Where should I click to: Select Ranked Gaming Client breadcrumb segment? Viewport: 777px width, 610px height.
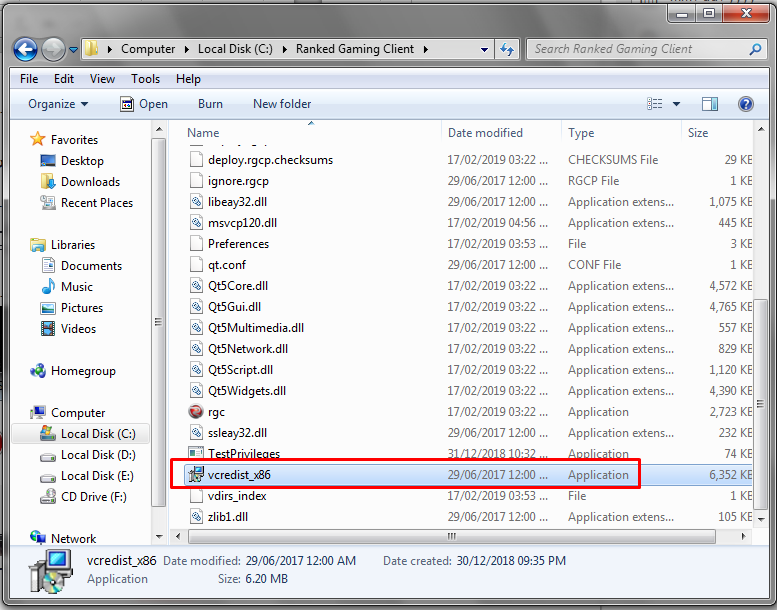[x=355, y=49]
